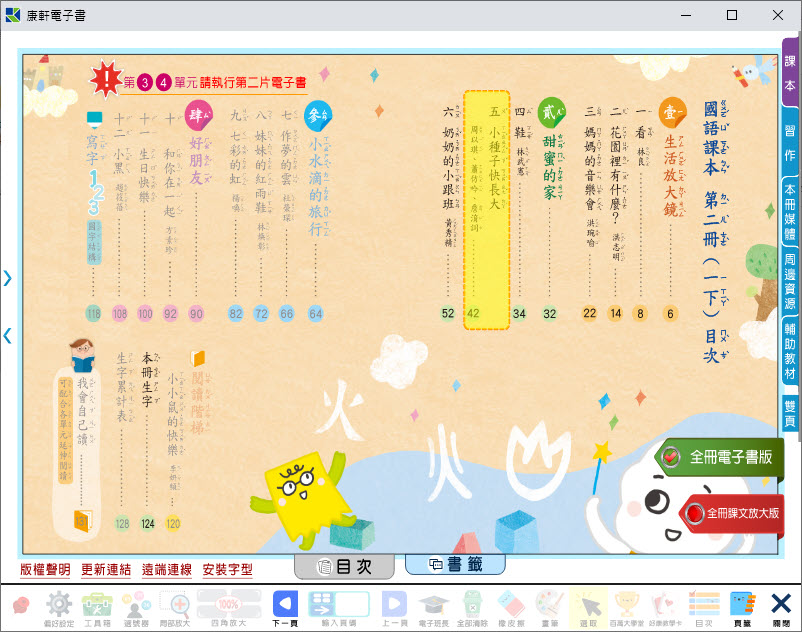The image size is (802, 632).
Task: Open highlighted lesson 小種子快長大
Action: tap(487, 210)
